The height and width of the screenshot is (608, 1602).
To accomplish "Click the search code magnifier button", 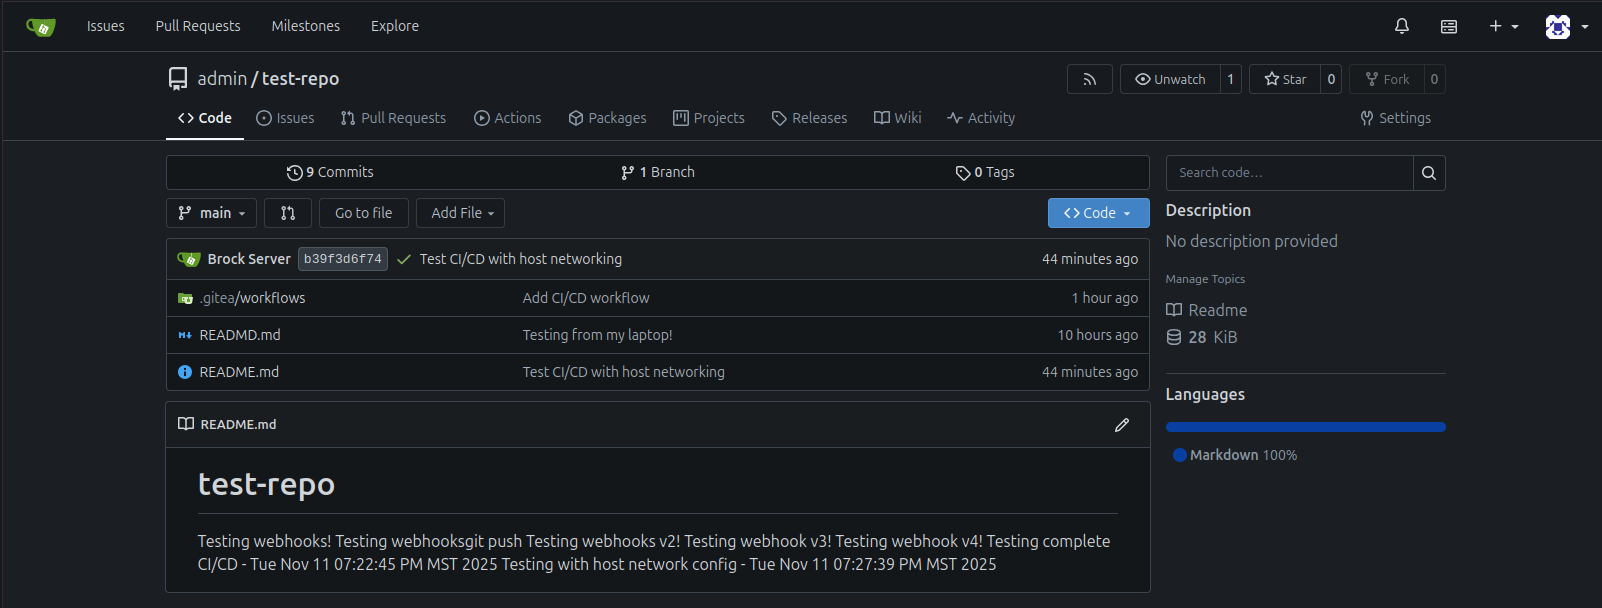I will pos(1428,173).
